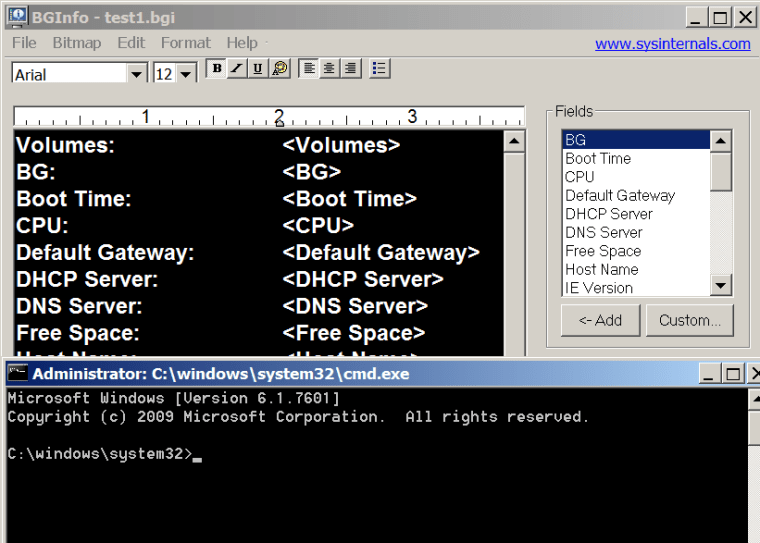Click the cmd.exe window system icon

tap(17, 373)
